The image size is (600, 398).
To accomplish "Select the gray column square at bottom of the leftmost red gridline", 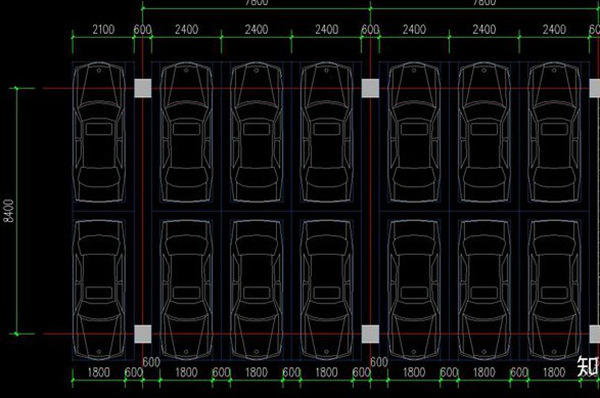I will (x=143, y=334).
